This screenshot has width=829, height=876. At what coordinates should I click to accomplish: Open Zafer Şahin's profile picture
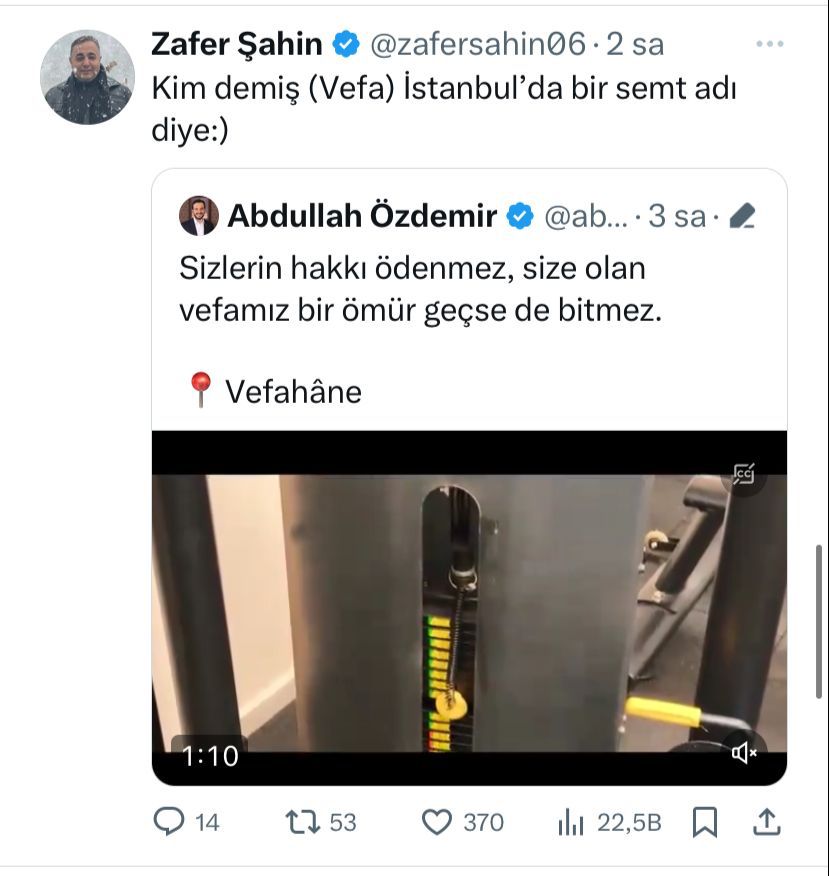[x=88, y=77]
